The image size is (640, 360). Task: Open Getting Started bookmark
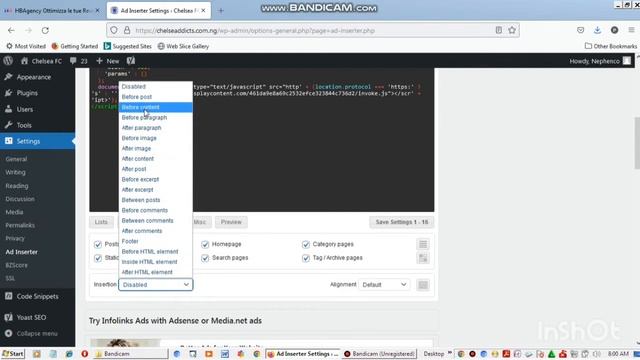coord(75,46)
